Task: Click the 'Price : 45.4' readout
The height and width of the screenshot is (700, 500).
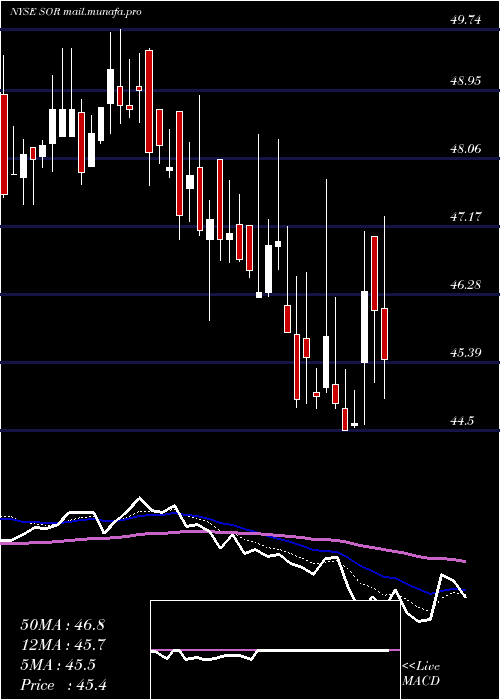Action: pos(63,685)
